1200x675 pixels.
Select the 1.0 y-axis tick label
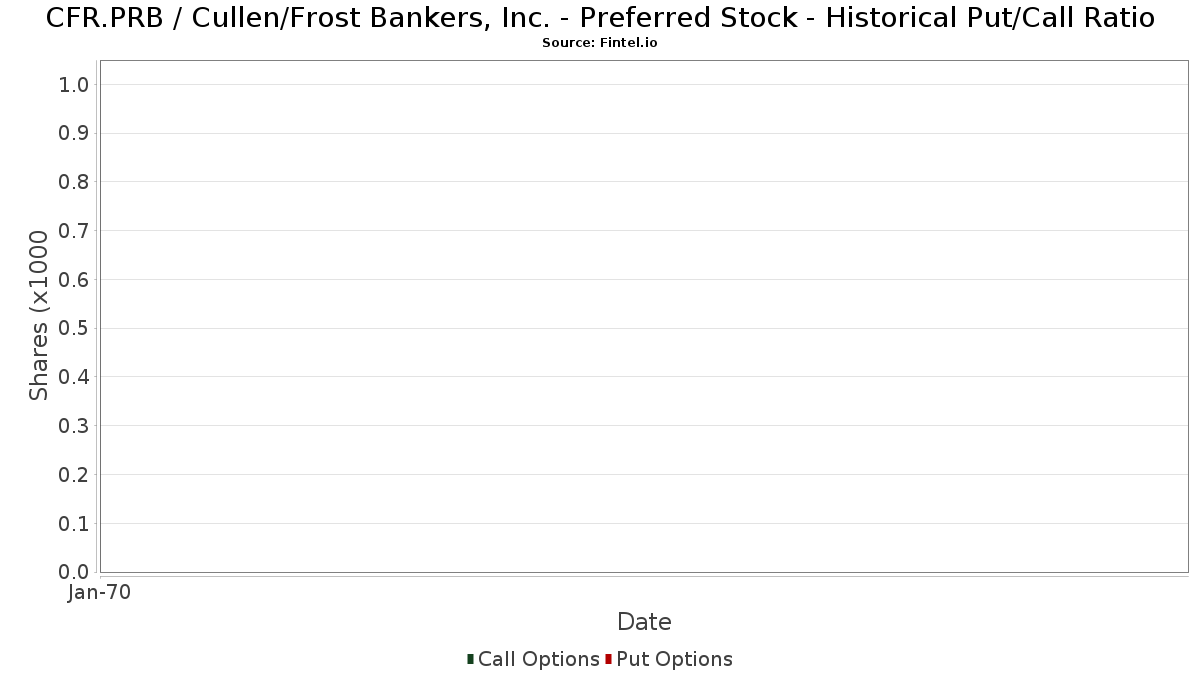pyautogui.click(x=75, y=85)
